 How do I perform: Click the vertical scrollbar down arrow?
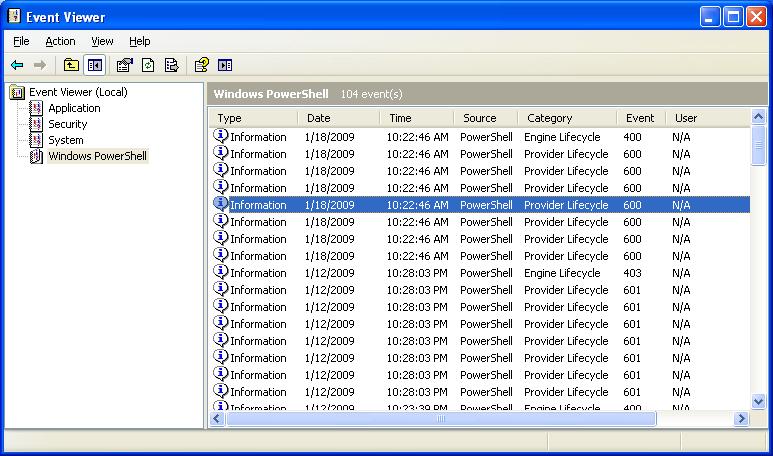pyautogui.click(x=759, y=401)
